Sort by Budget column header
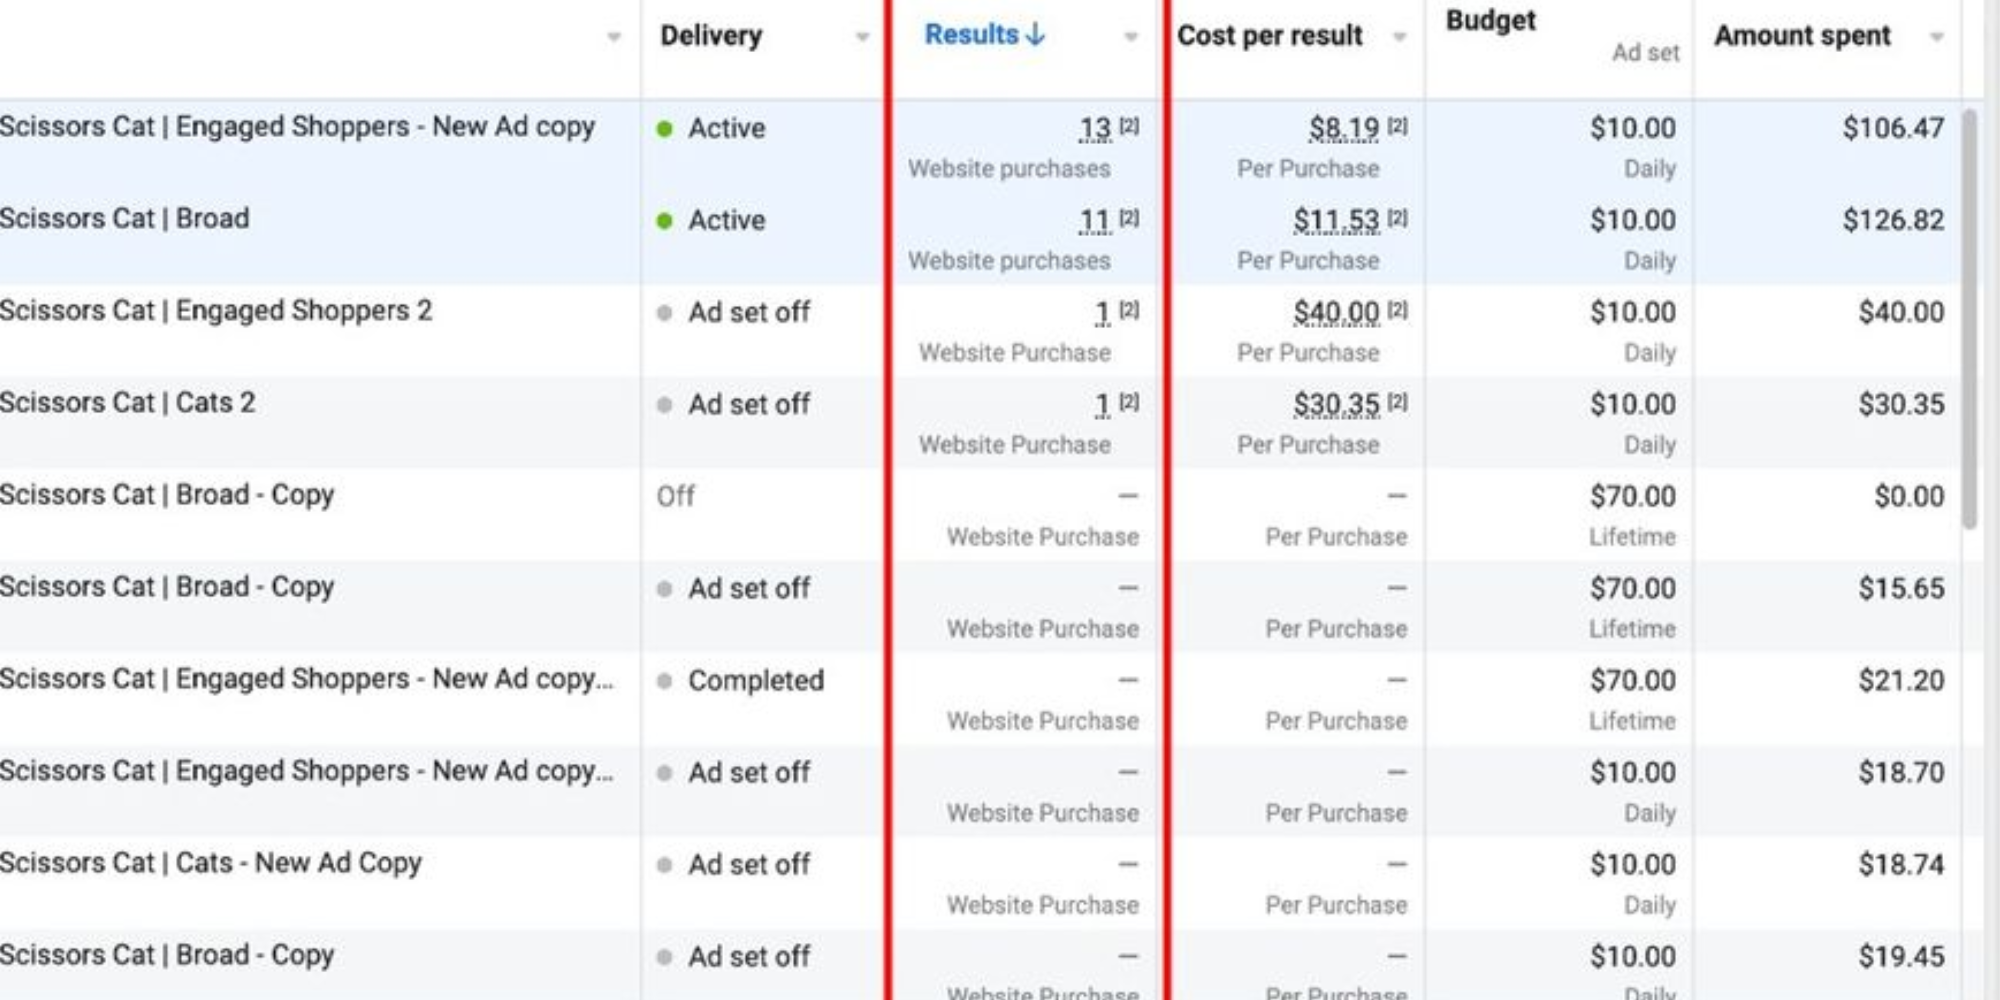Screen dimensions: 2000x1000 pos(1490,21)
